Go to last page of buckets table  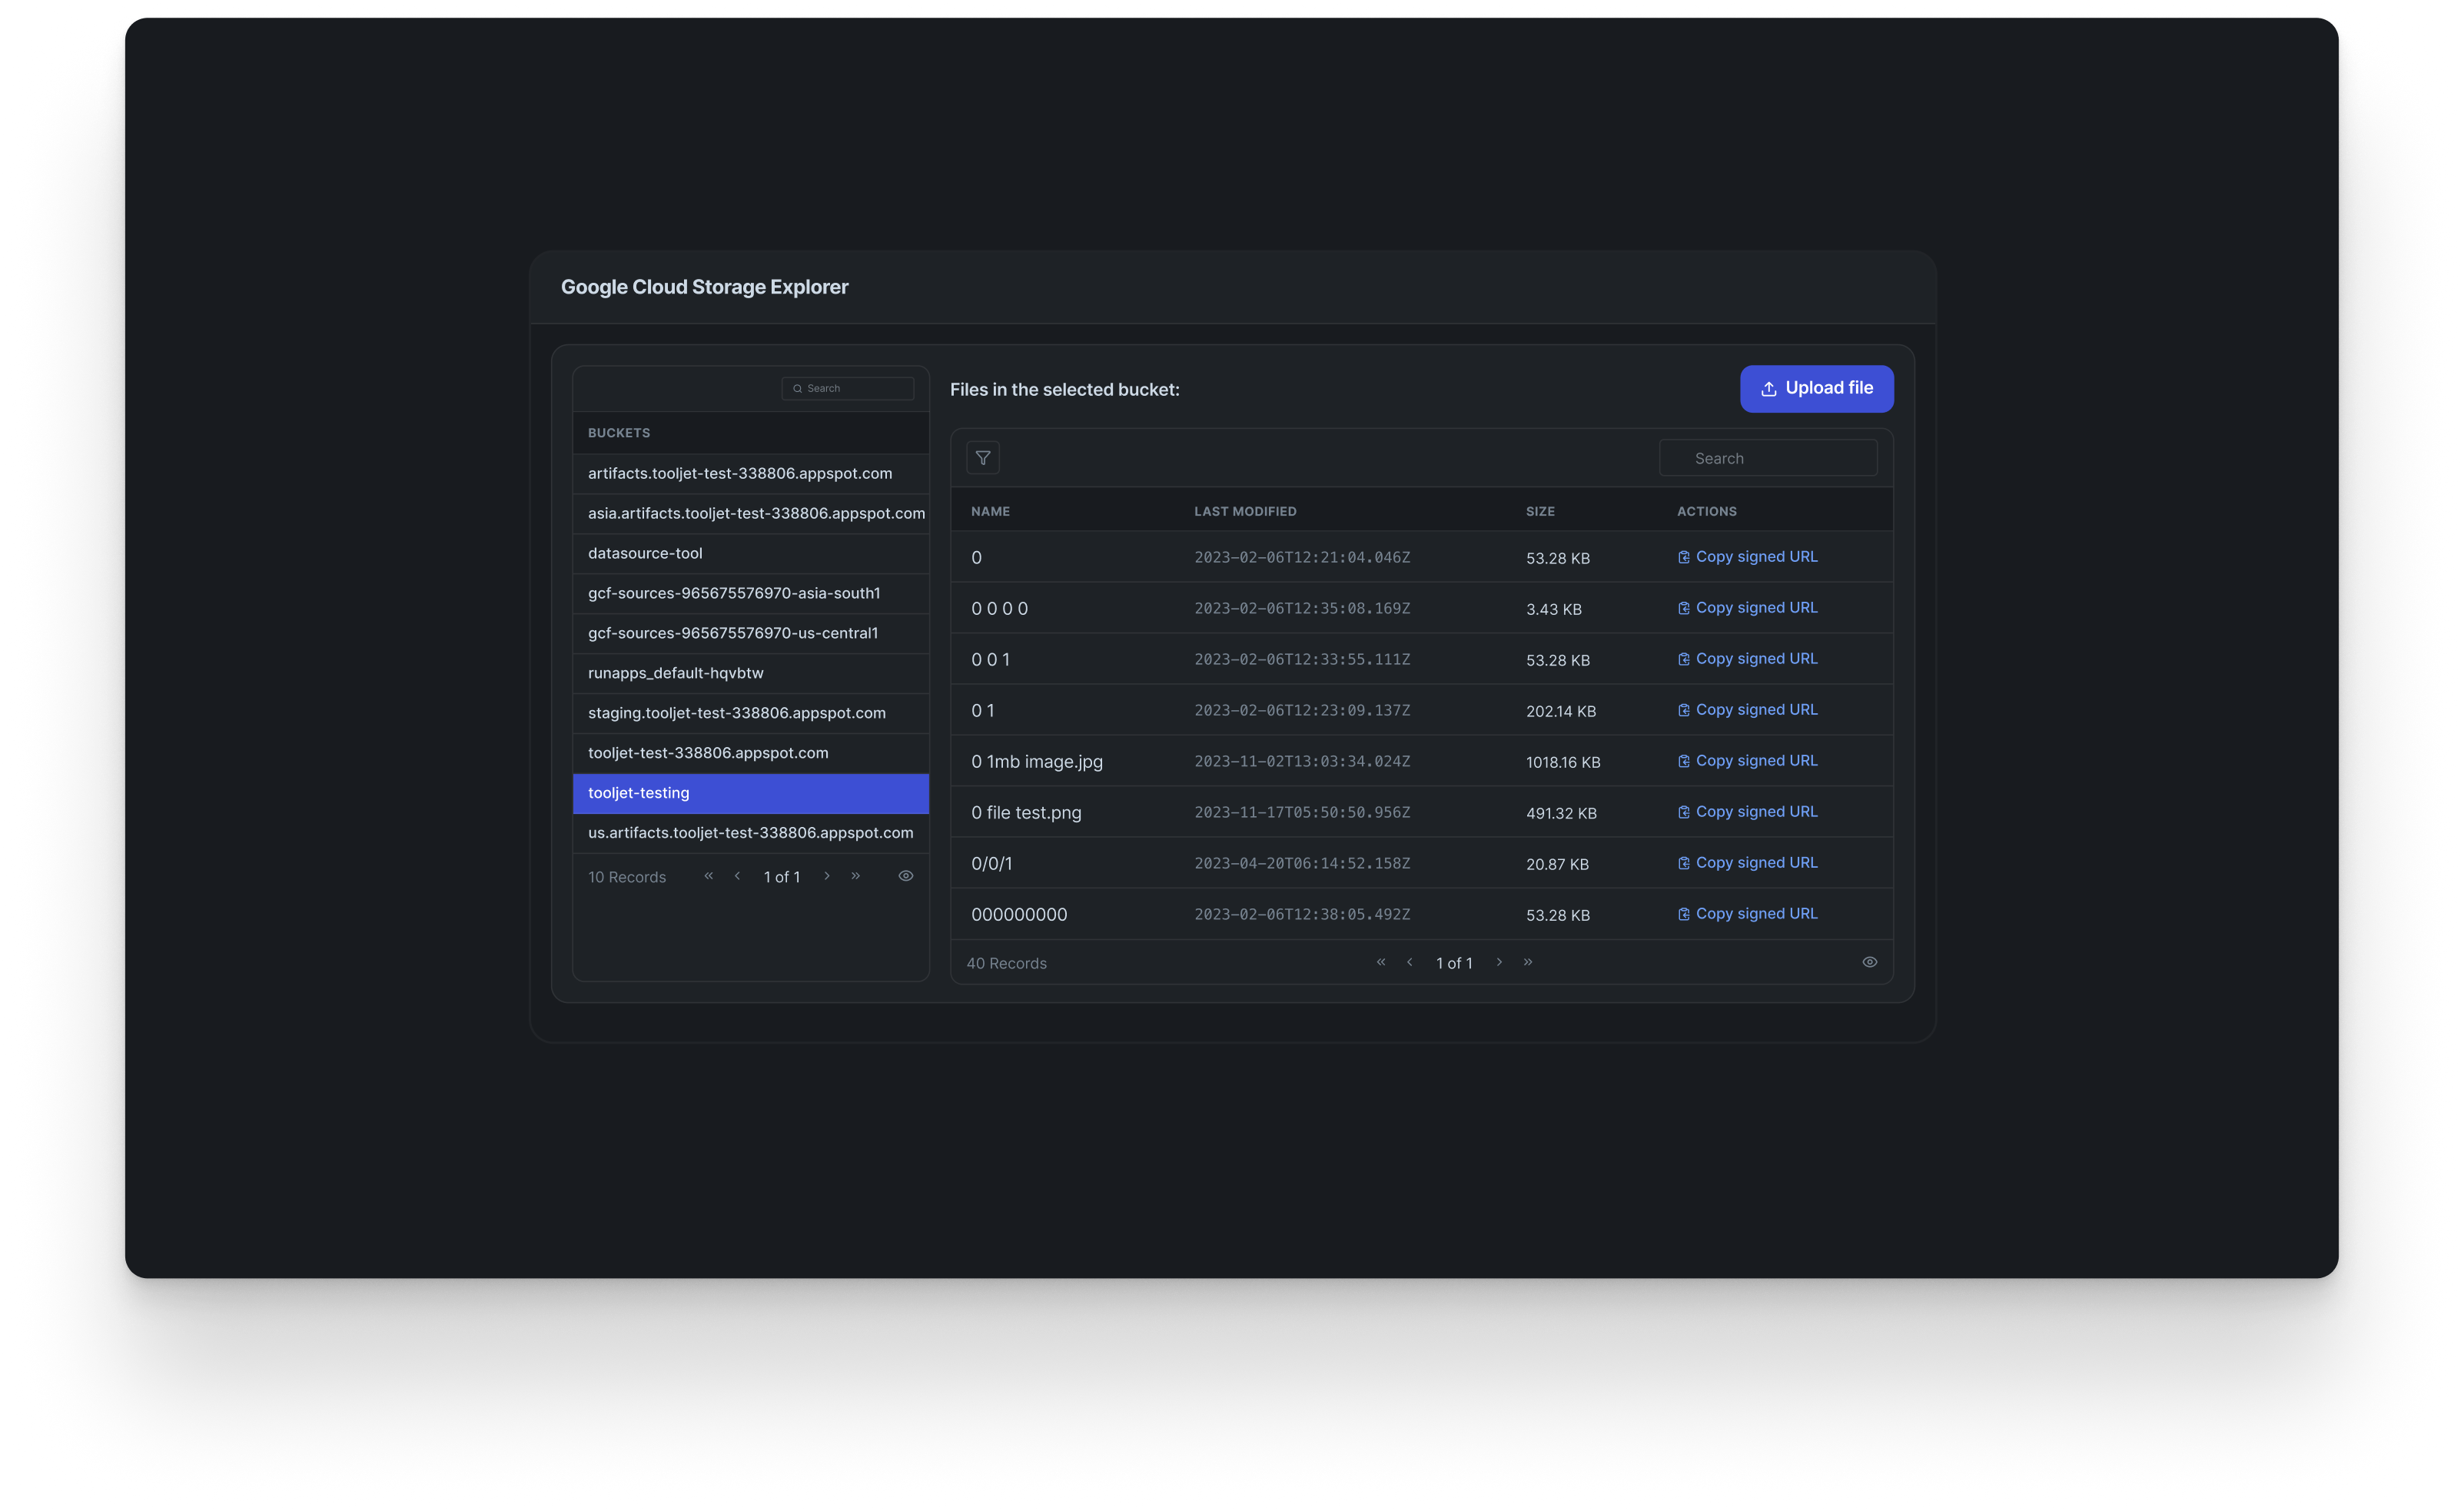856,876
